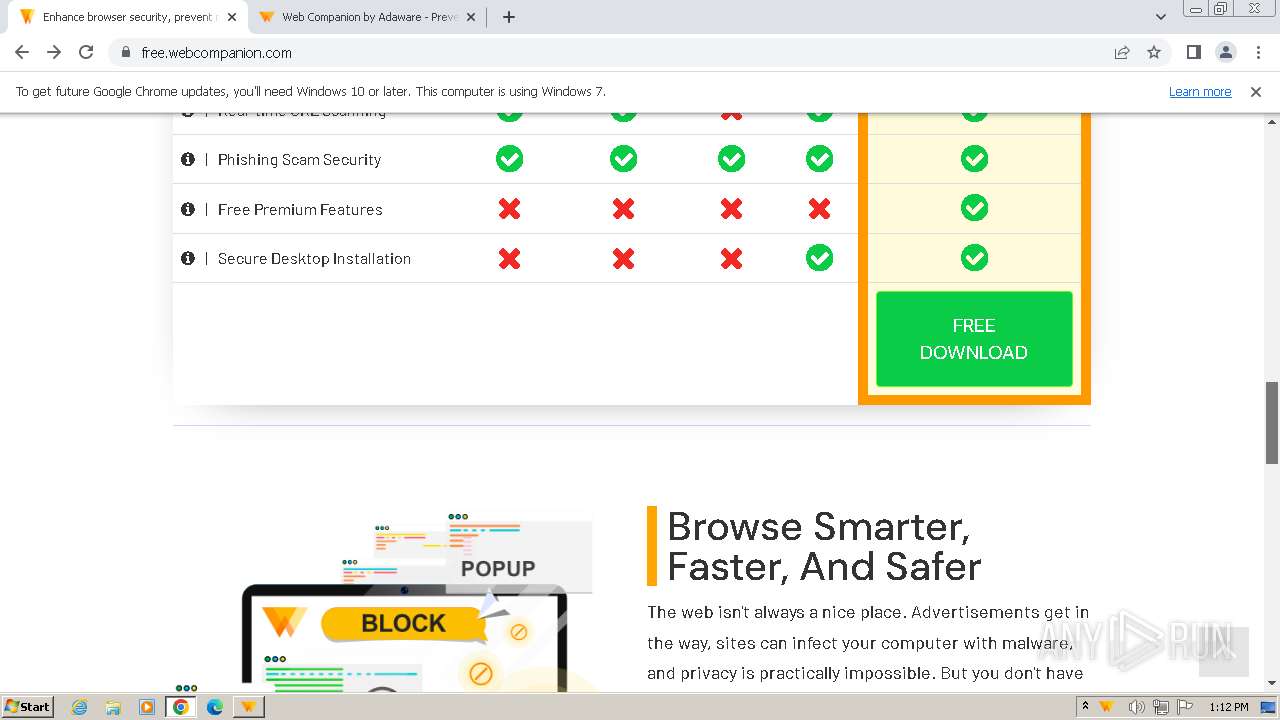
Task: View site information lock icon
Action: (126, 53)
